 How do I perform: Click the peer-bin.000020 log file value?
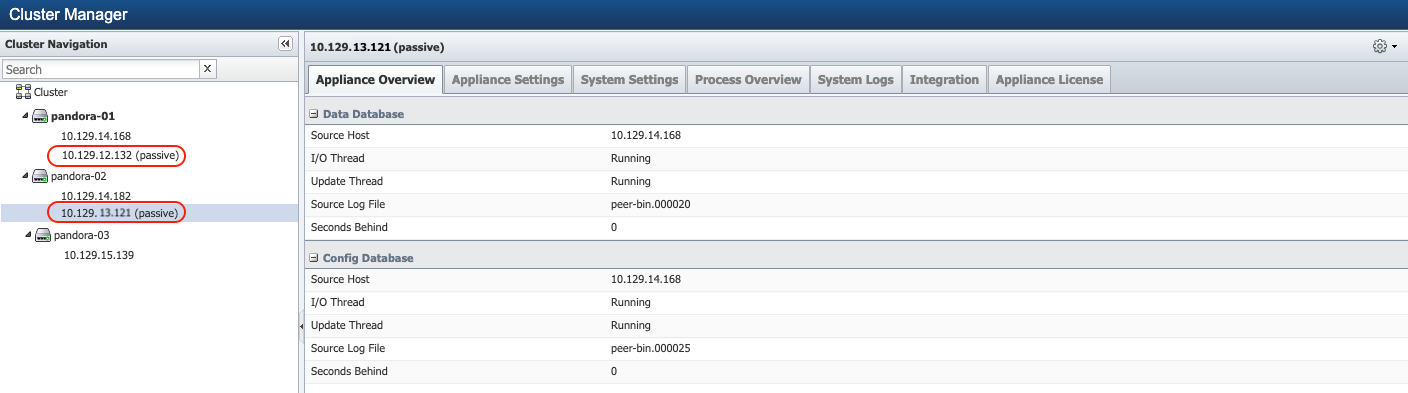[x=651, y=204]
